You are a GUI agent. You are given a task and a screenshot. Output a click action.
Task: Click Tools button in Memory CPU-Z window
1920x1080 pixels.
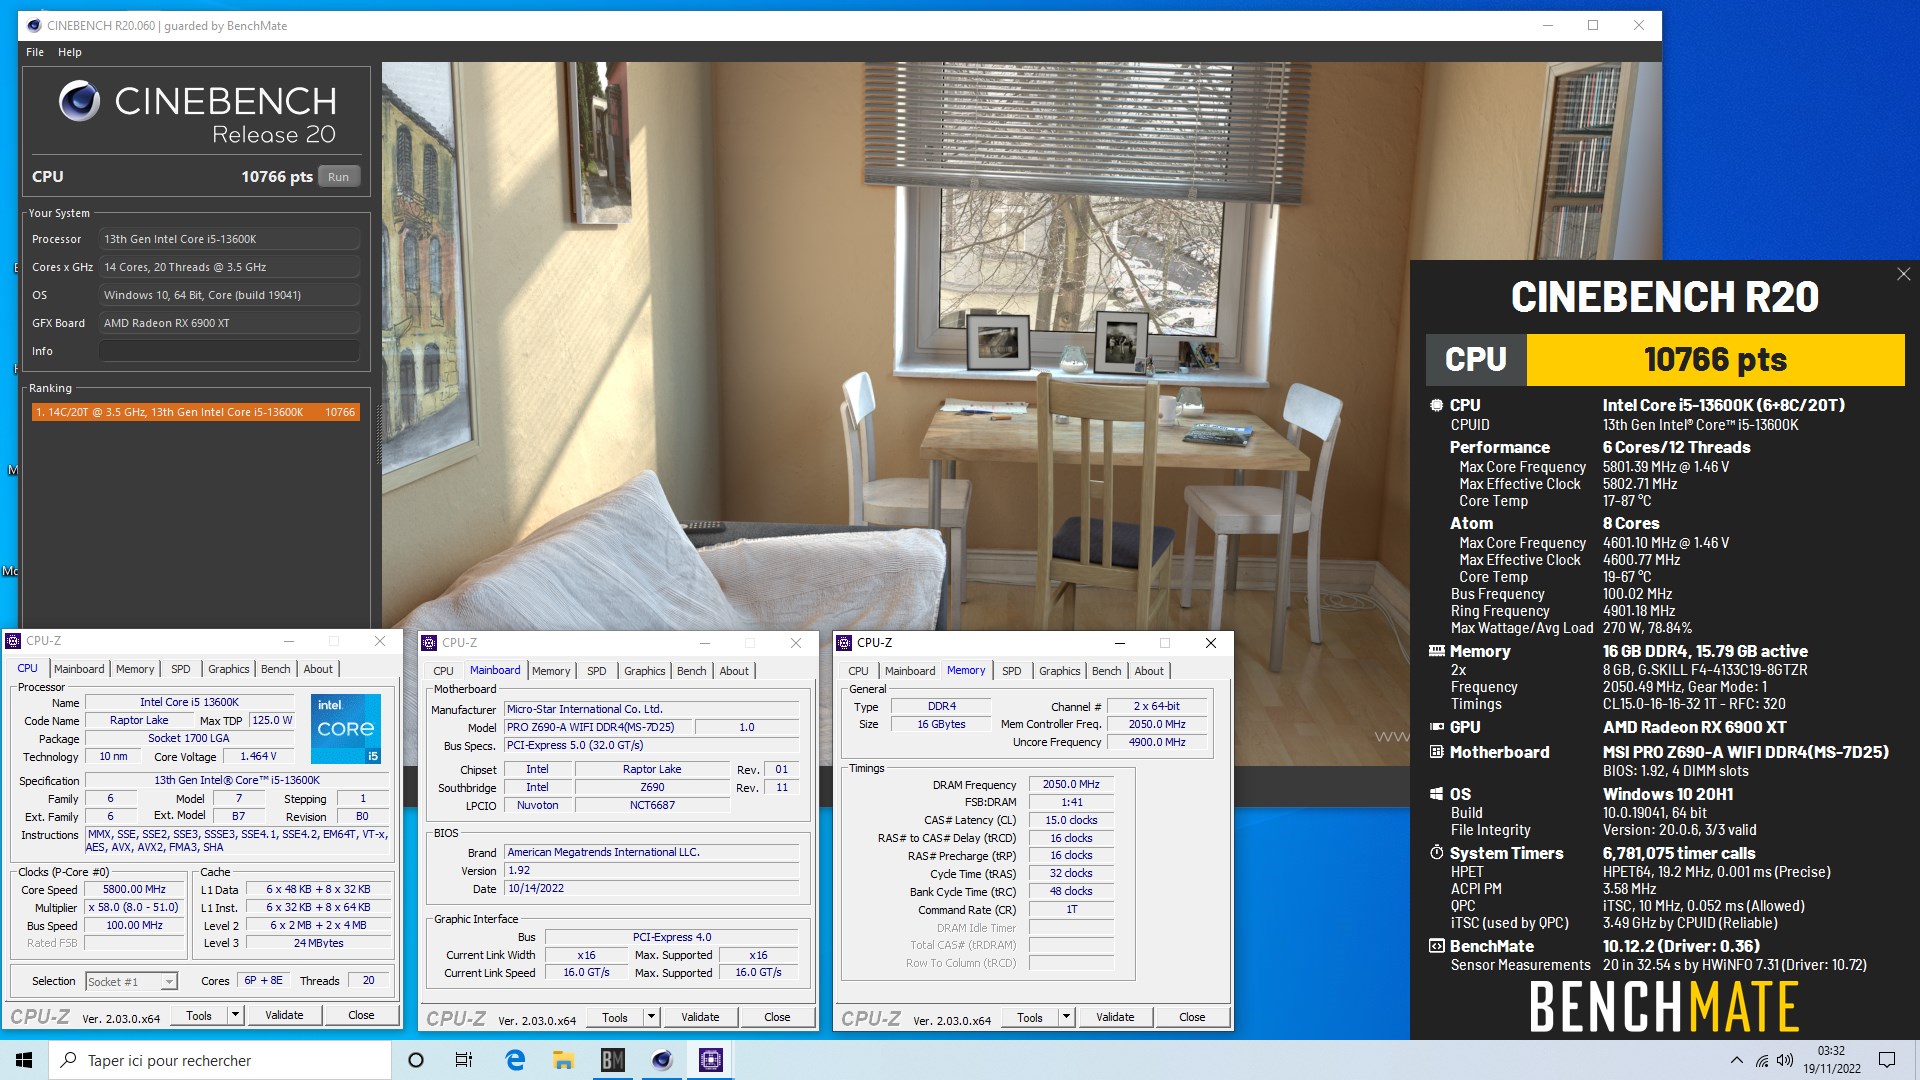point(1030,1017)
